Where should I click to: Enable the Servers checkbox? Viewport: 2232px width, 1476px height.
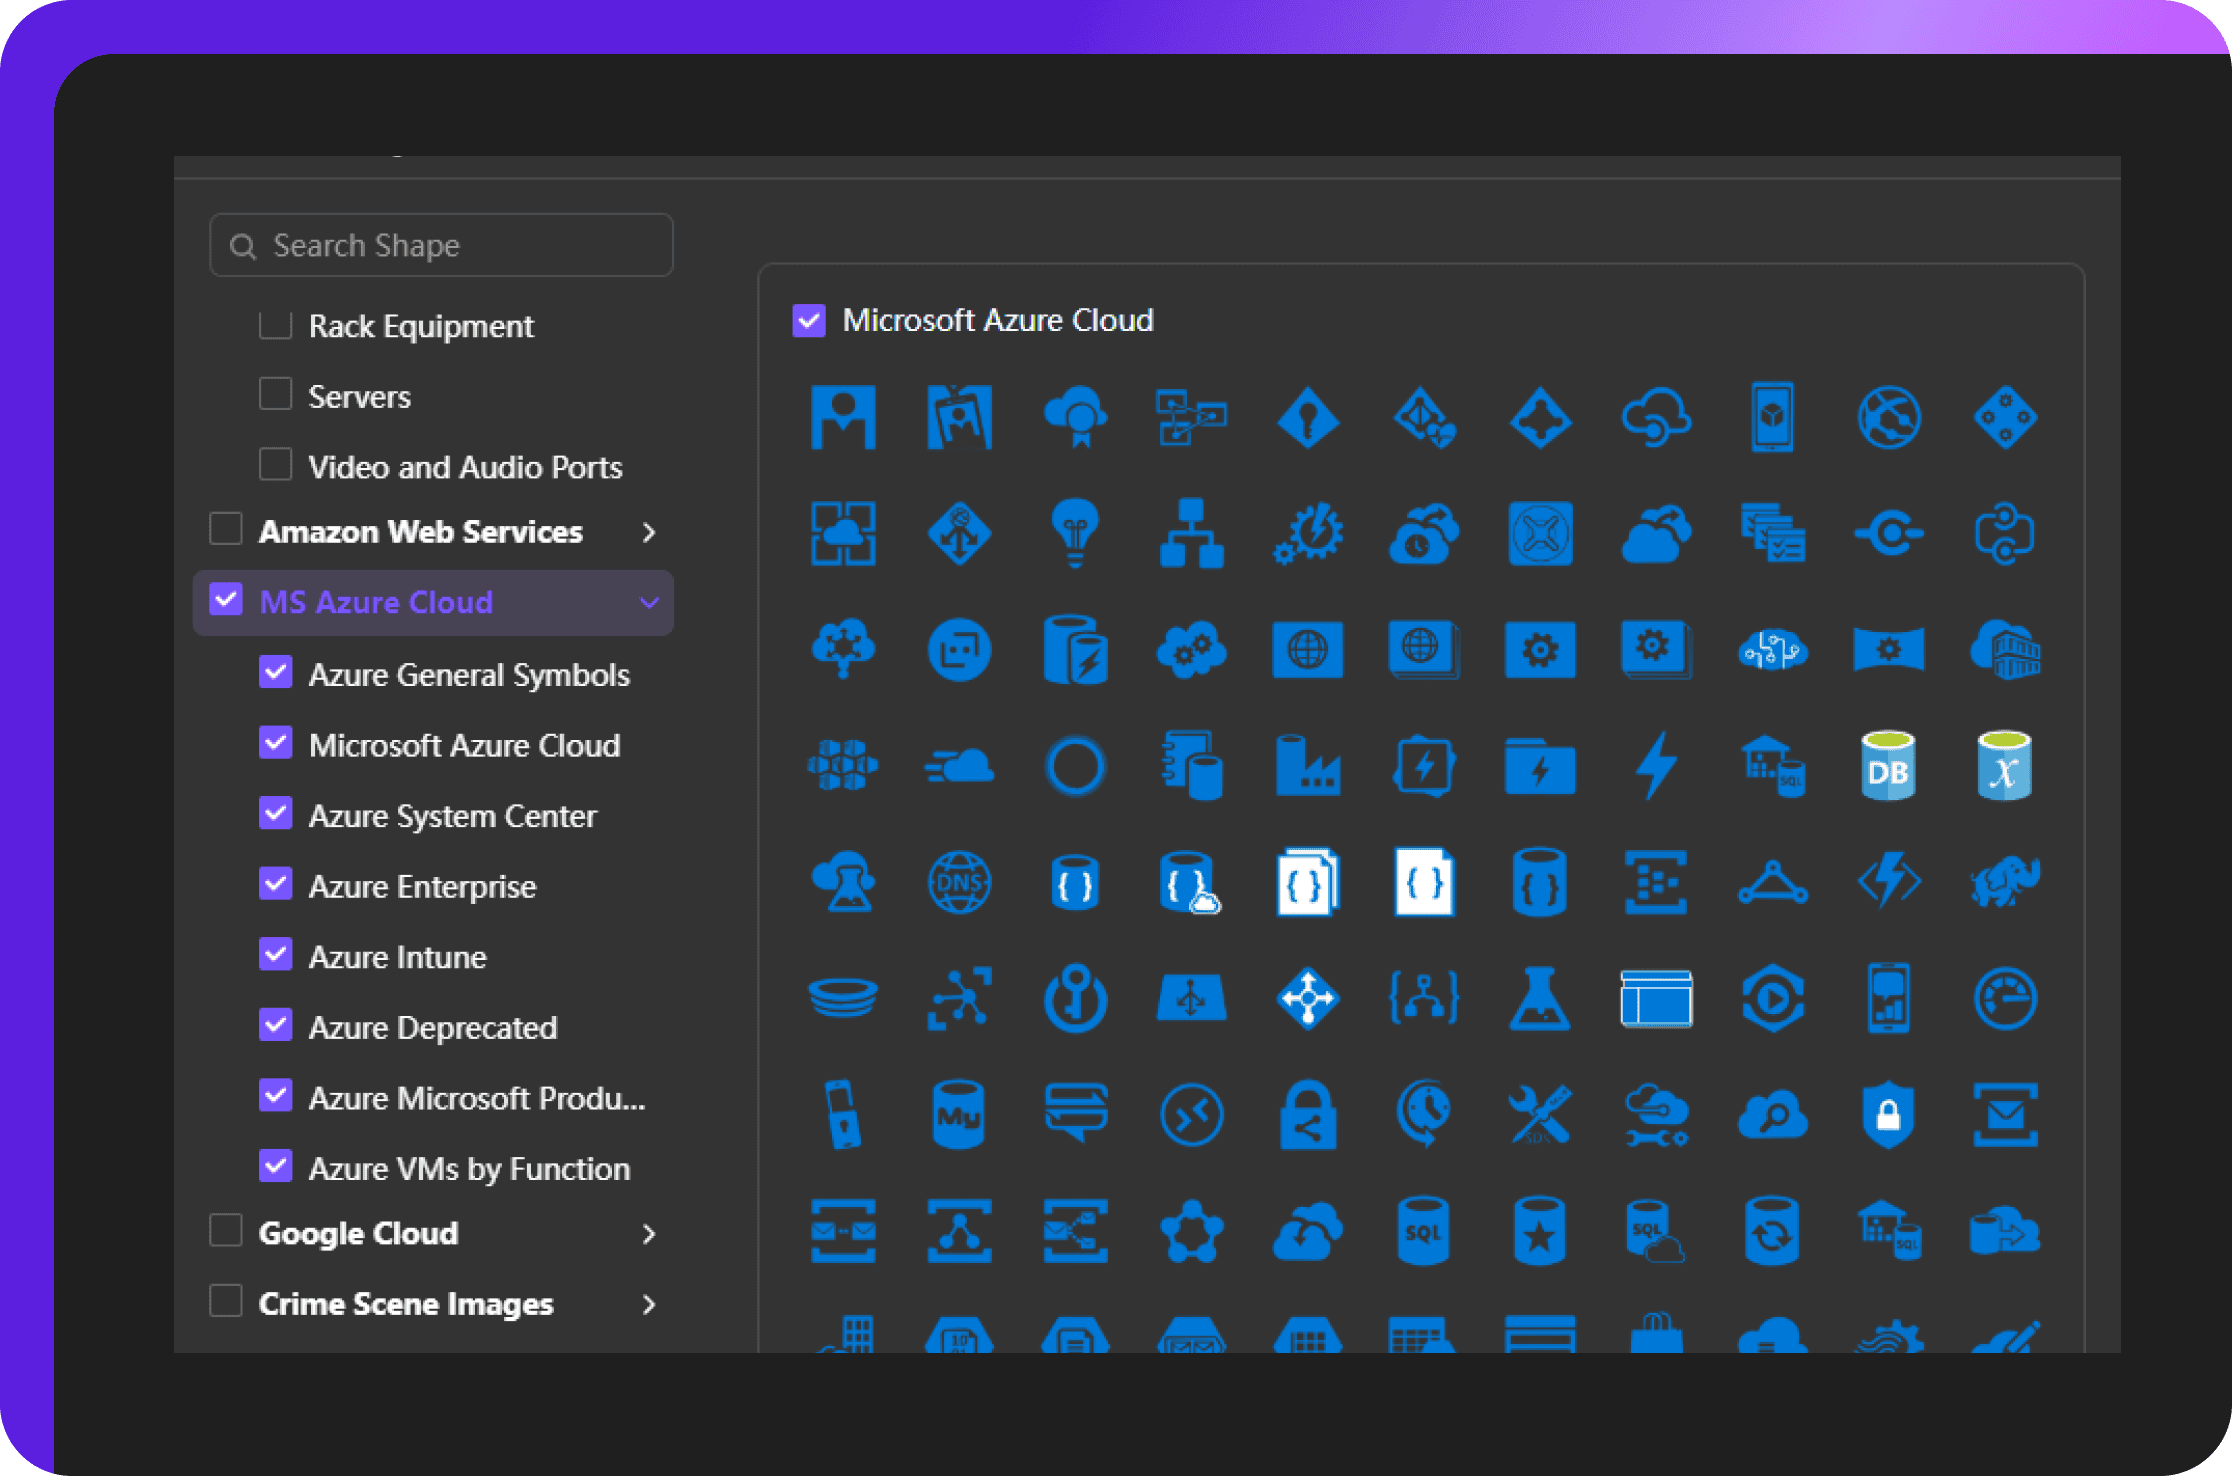click(x=275, y=394)
